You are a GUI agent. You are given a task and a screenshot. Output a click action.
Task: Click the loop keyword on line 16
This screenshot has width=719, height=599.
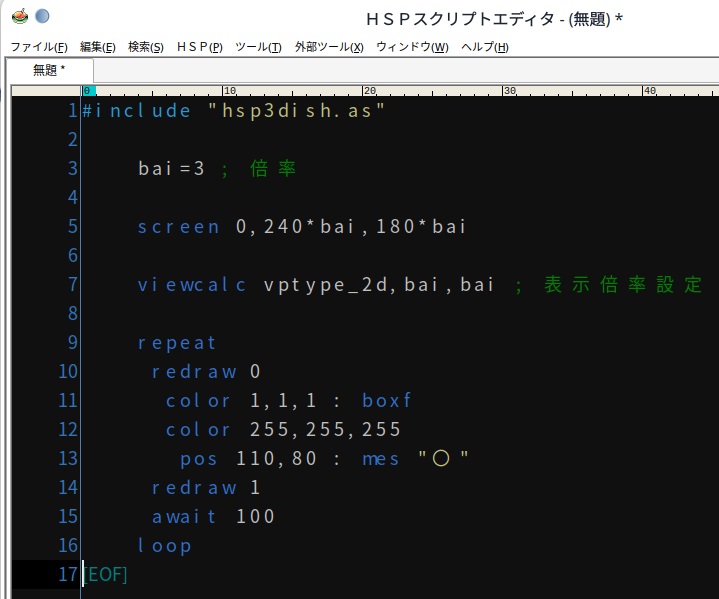(x=164, y=546)
